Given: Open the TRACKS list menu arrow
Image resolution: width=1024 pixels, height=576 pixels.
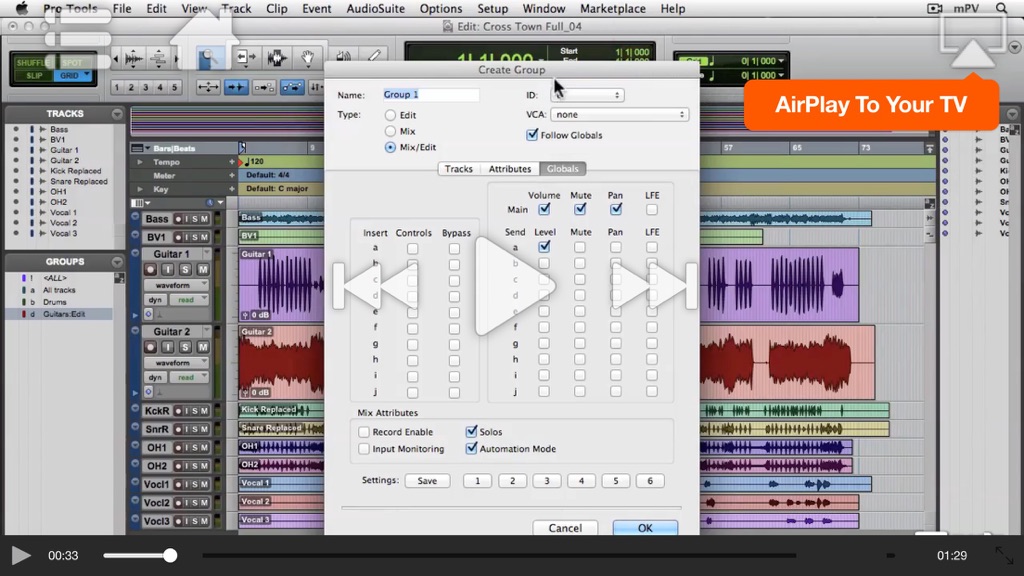Looking at the screenshot, I should (117, 114).
